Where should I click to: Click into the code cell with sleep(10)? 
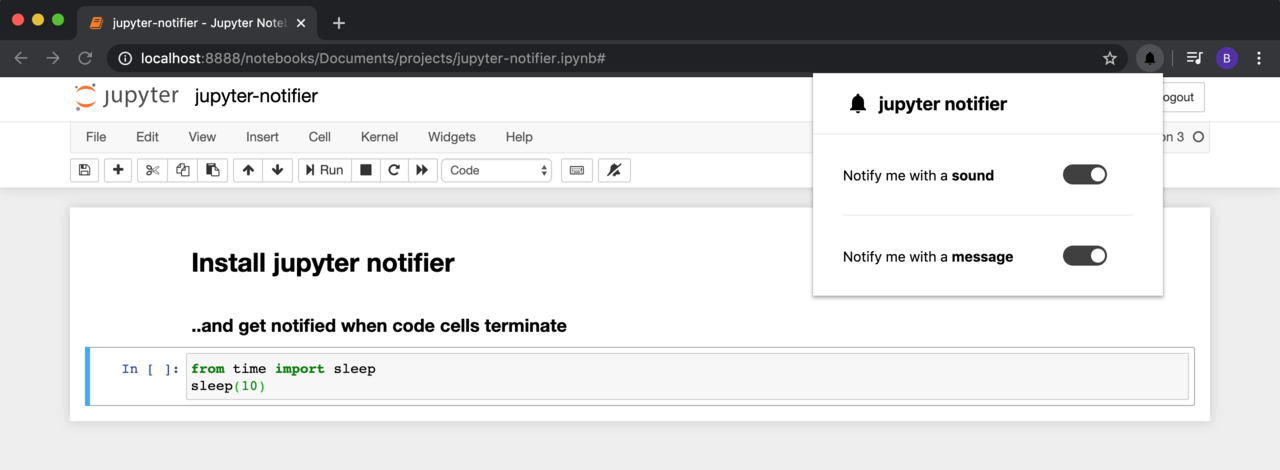pos(687,376)
